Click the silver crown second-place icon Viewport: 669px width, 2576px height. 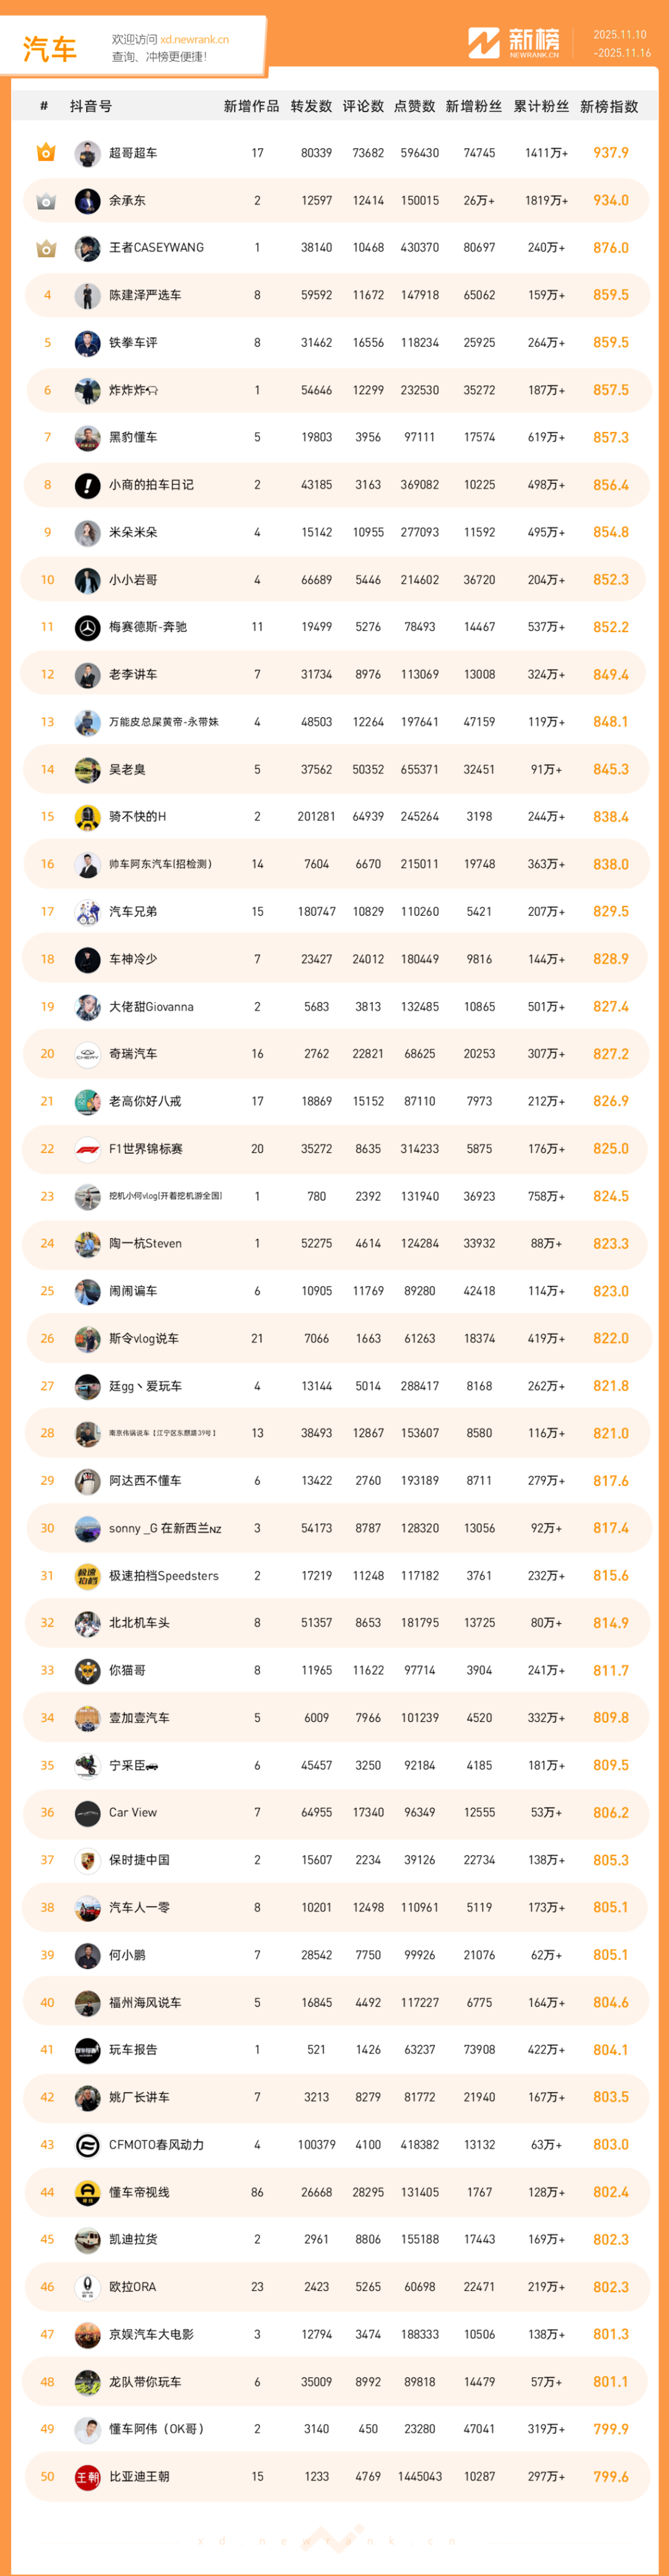click(x=46, y=201)
